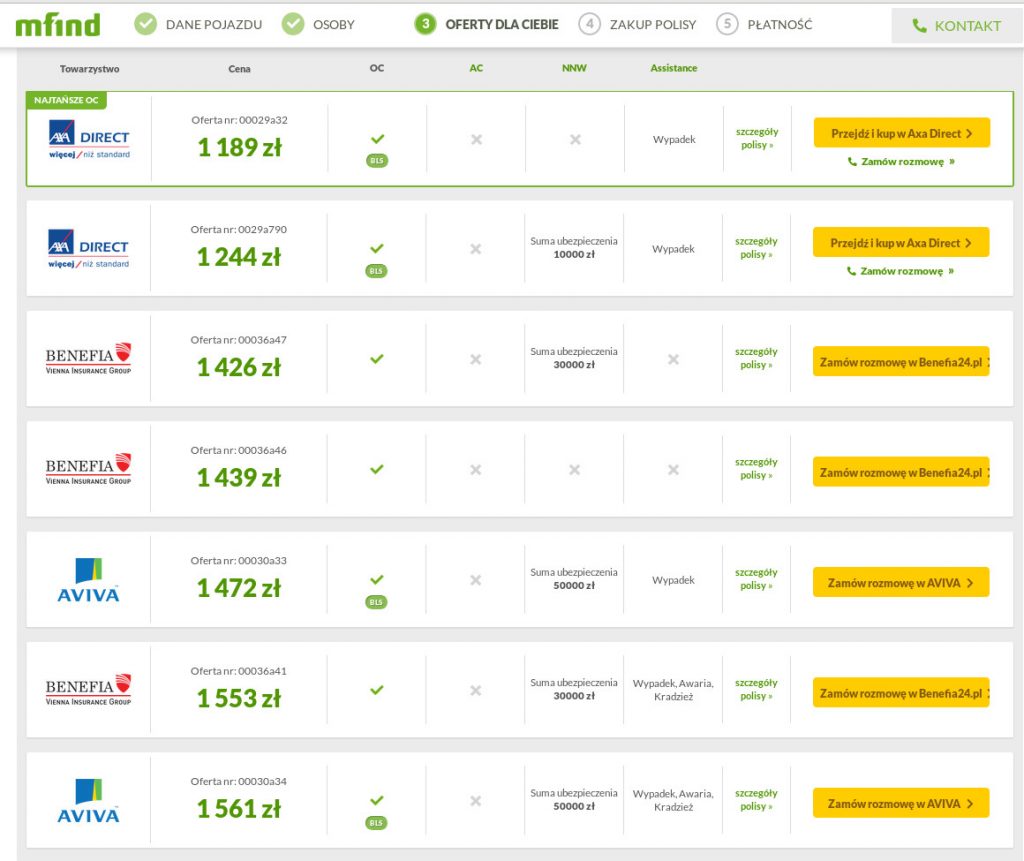This screenshot has height=861, width=1024.
Task: Click AC cross on 1 561 zł offer
Action: click(476, 801)
